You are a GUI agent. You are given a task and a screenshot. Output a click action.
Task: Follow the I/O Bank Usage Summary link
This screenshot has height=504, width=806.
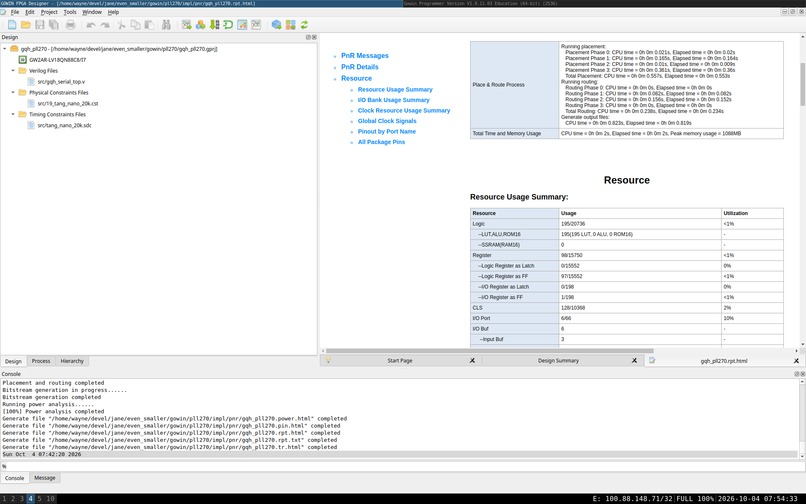[393, 100]
